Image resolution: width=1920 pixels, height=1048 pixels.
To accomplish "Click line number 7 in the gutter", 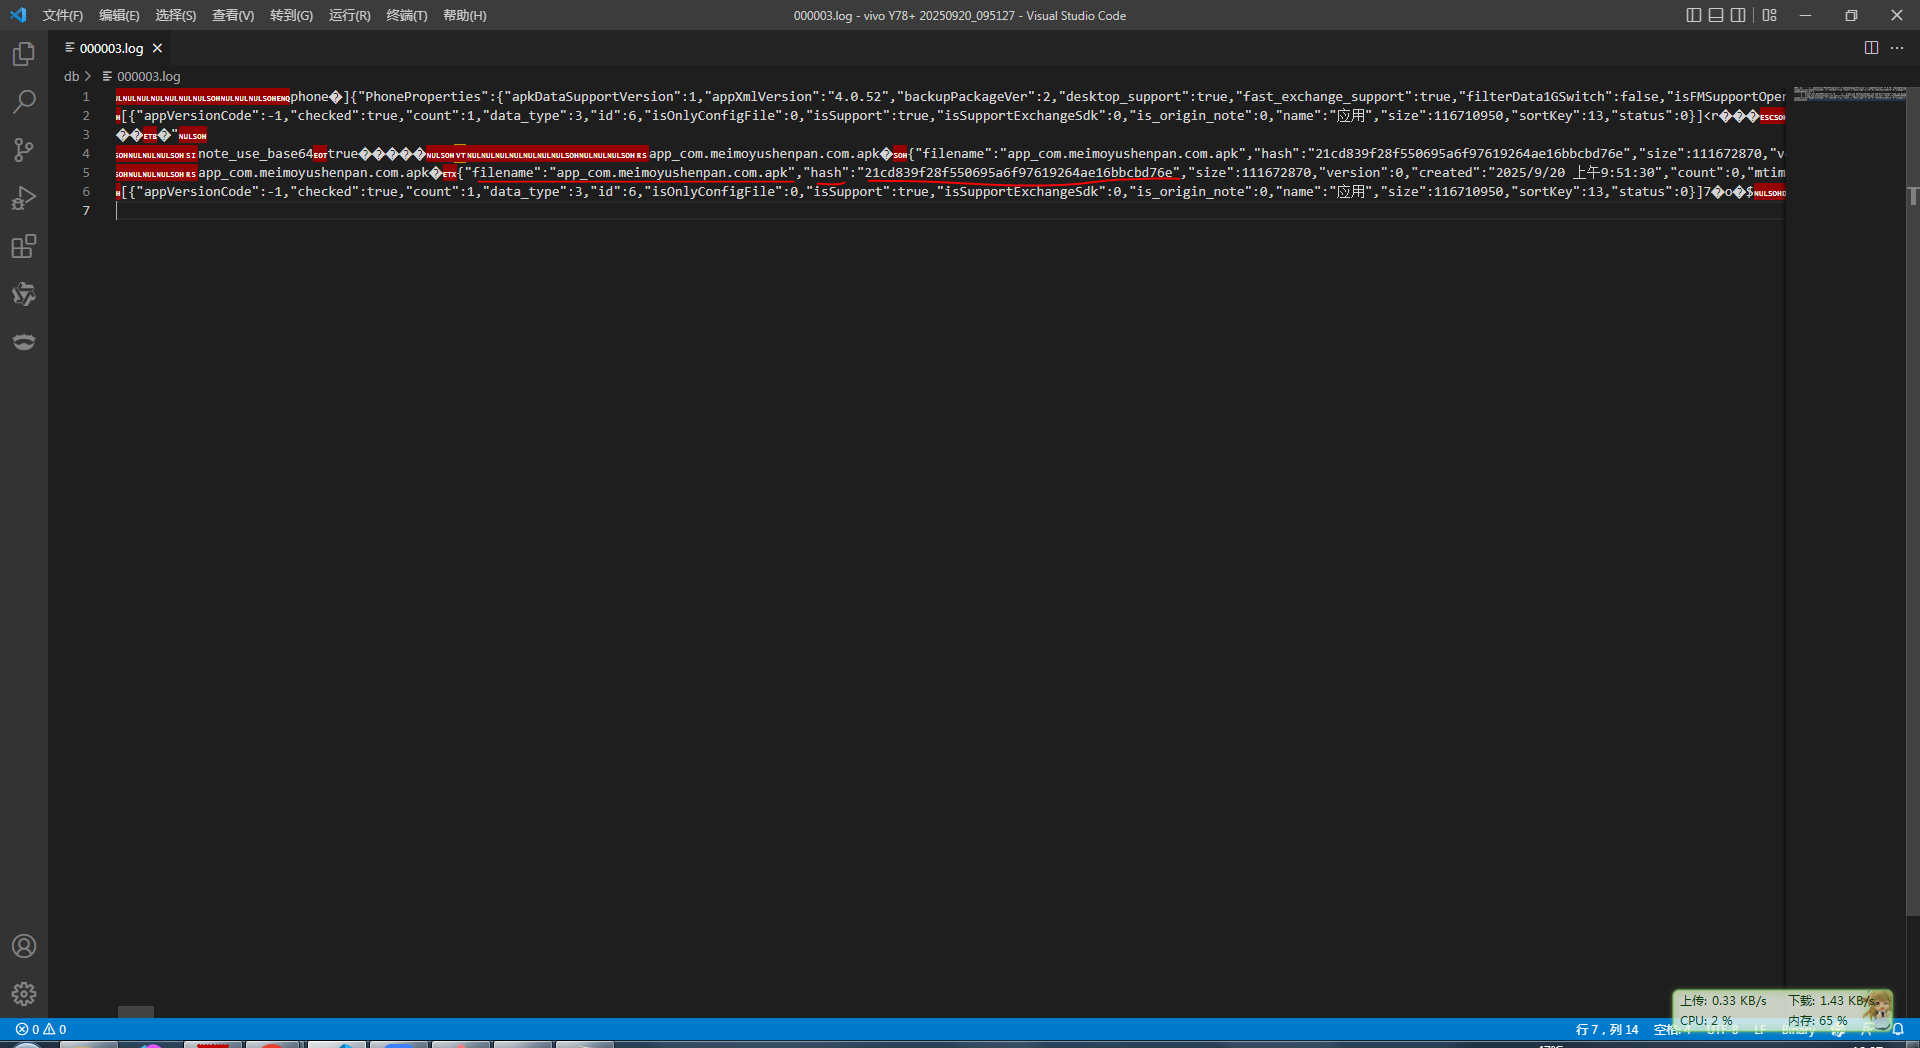I will [x=86, y=211].
